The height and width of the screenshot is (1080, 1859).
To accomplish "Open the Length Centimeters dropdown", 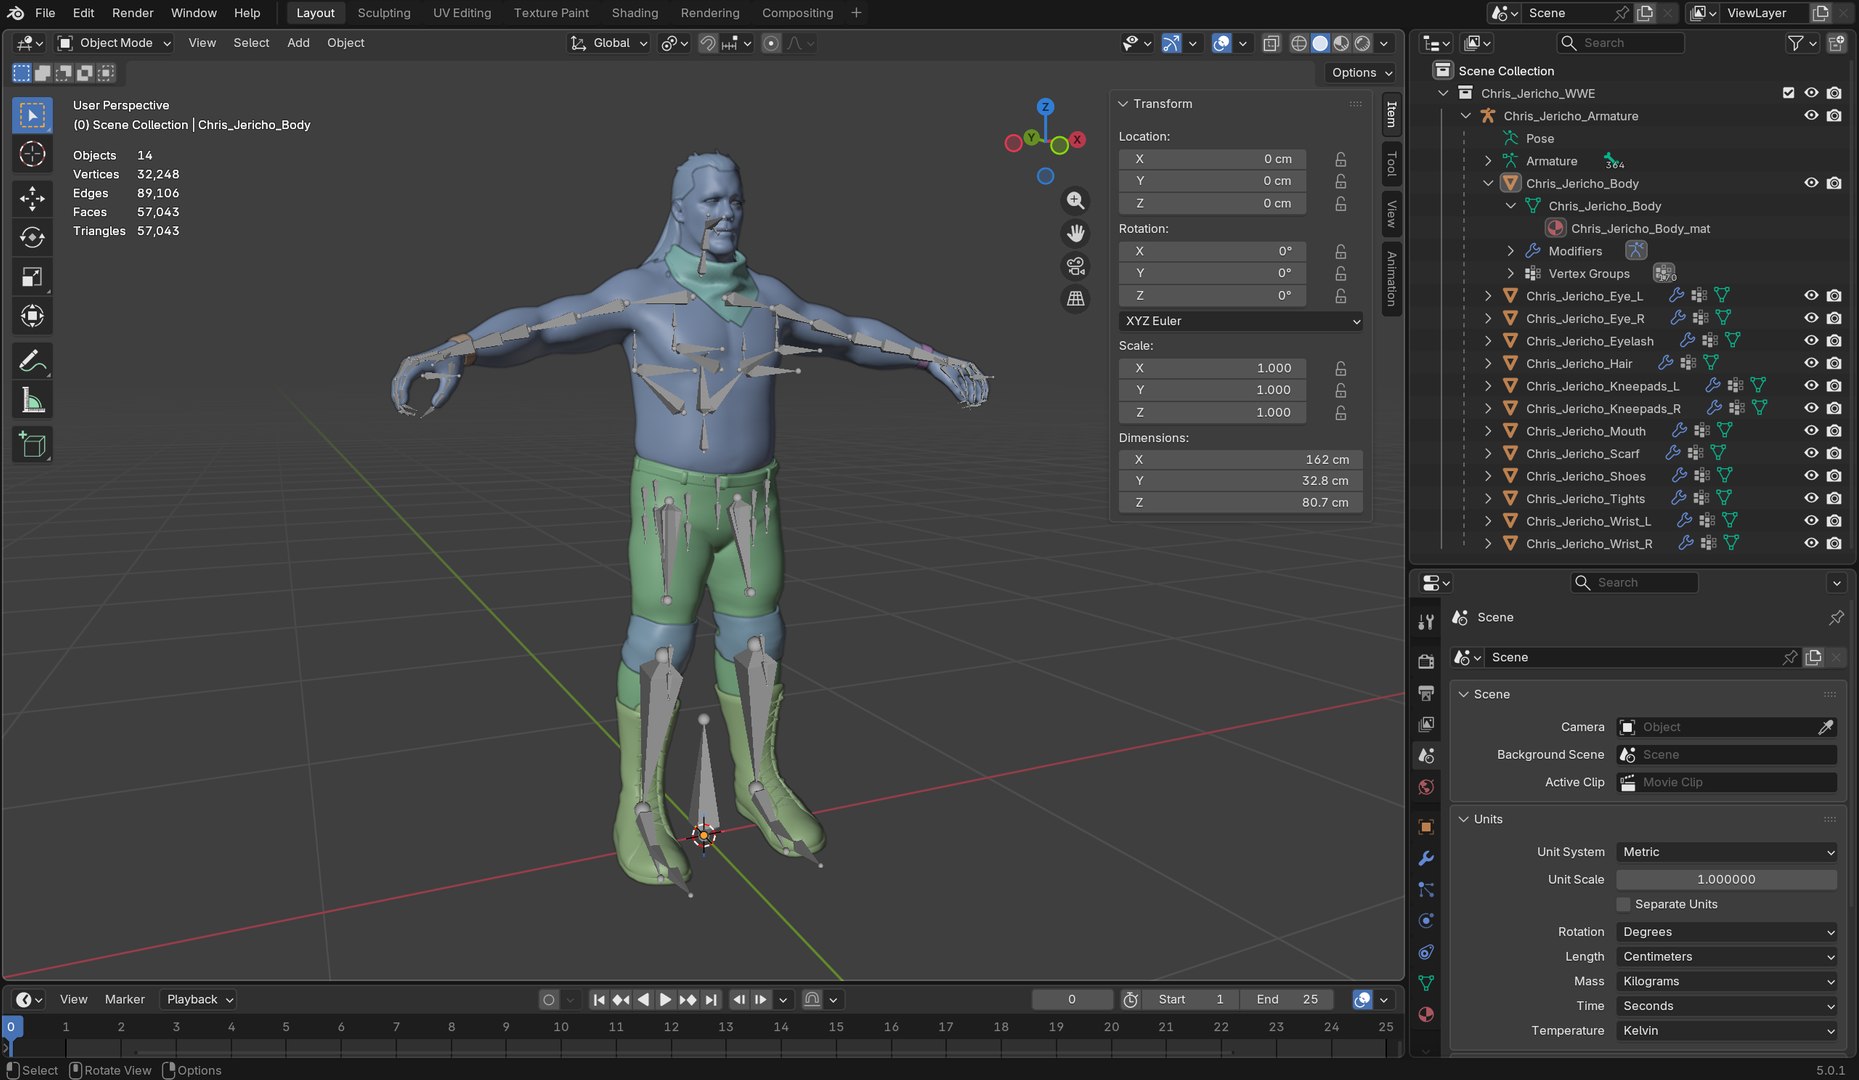I will pos(1727,957).
